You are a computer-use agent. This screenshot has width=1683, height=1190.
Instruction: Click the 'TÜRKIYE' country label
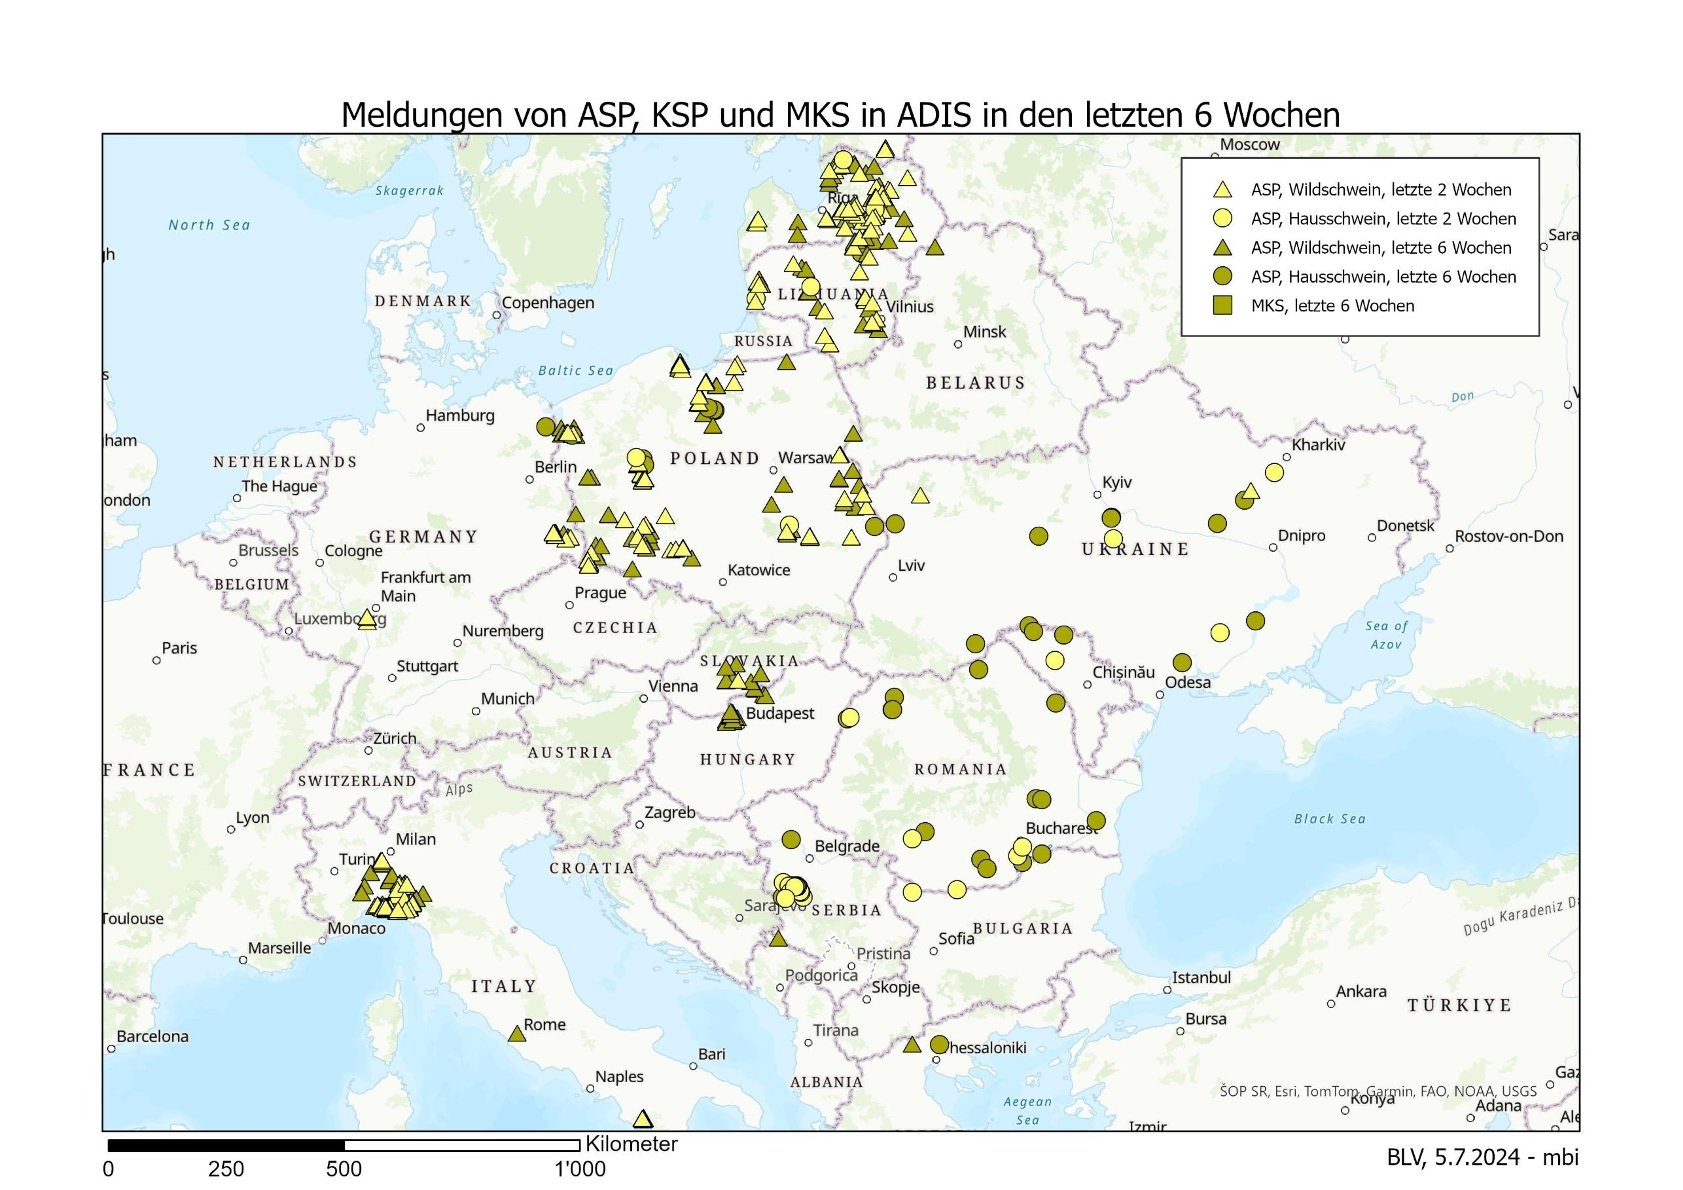coord(1460,1005)
